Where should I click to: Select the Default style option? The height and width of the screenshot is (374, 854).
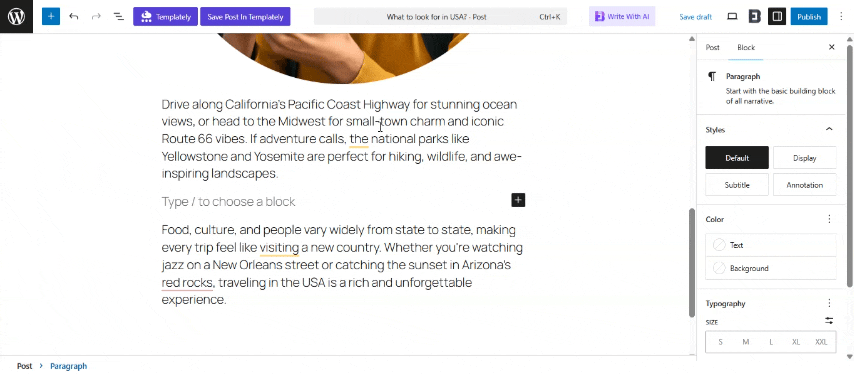coord(737,158)
